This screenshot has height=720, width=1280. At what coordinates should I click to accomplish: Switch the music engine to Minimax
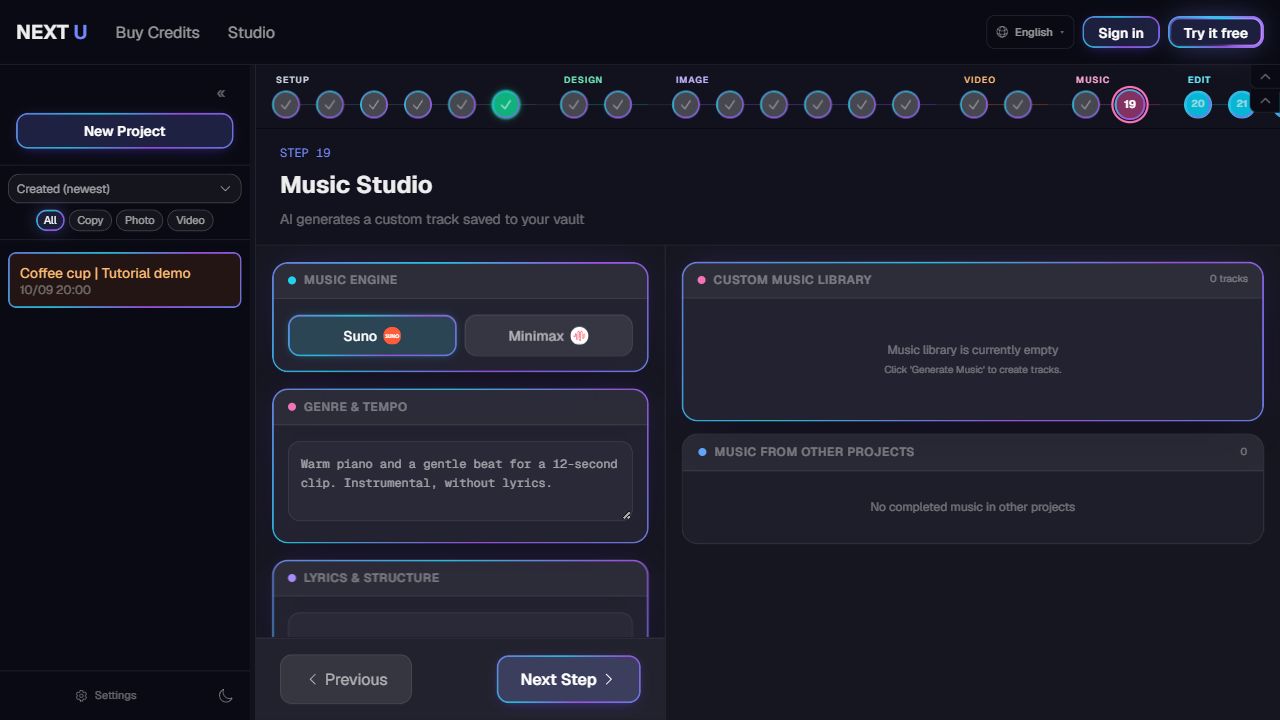(549, 336)
